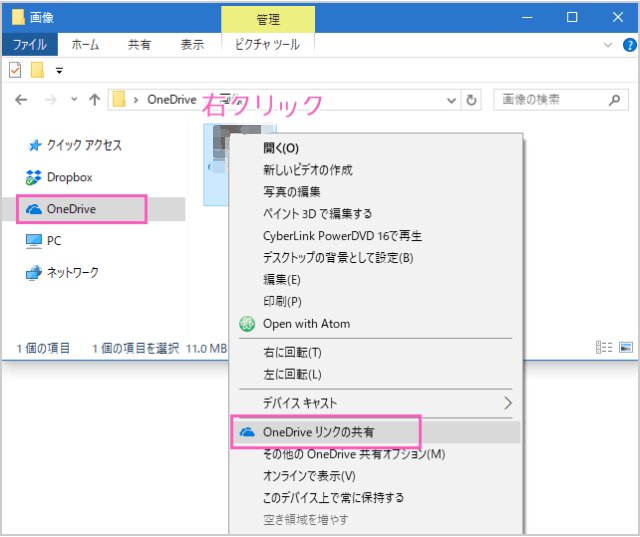Click the New folder icon in quick access toolbar

tap(37, 70)
